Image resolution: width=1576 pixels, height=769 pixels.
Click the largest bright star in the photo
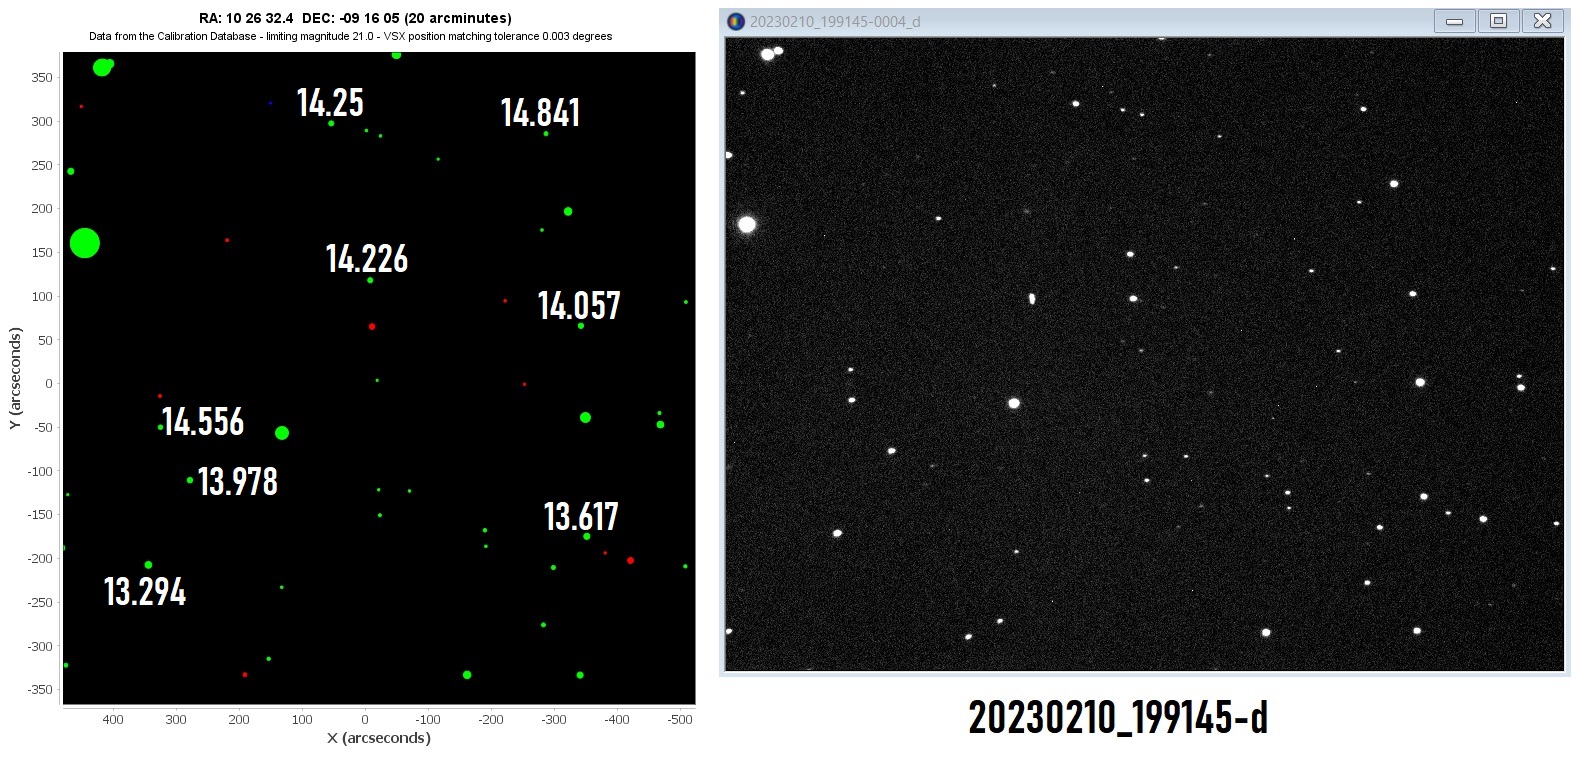(x=747, y=224)
